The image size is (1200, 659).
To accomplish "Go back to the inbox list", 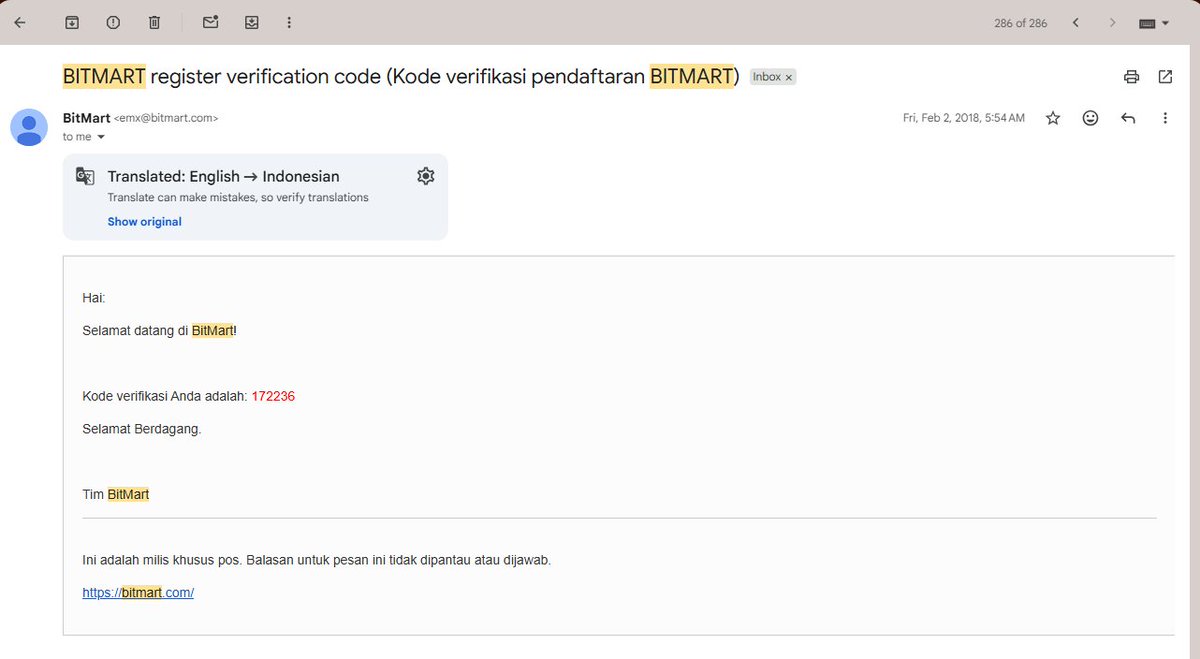I will pyautogui.click(x=20, y=22).
